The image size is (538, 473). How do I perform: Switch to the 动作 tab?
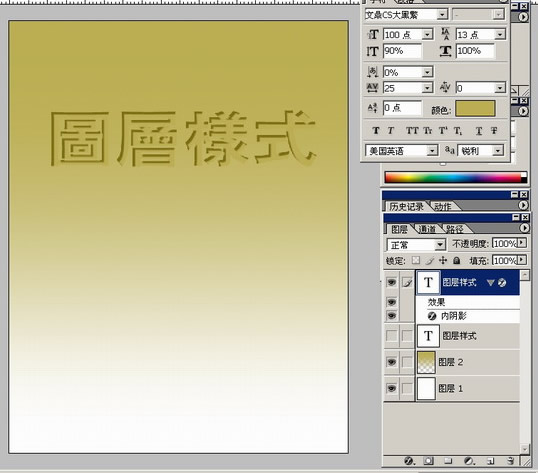click(x=443, y=206)
